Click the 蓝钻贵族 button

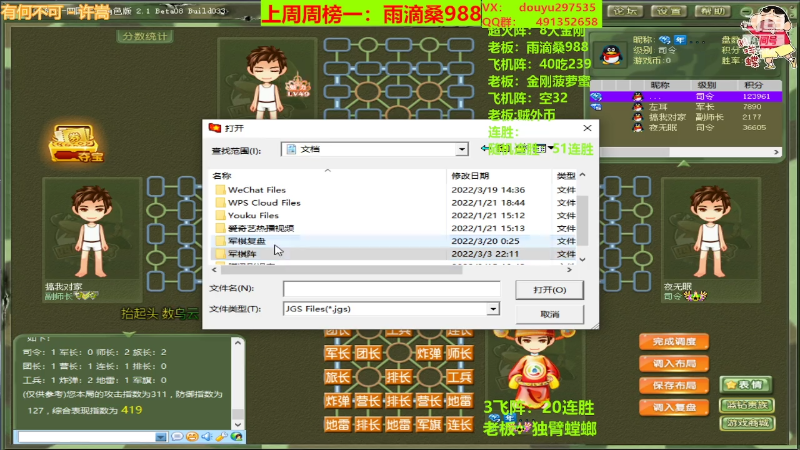(747, 405)
